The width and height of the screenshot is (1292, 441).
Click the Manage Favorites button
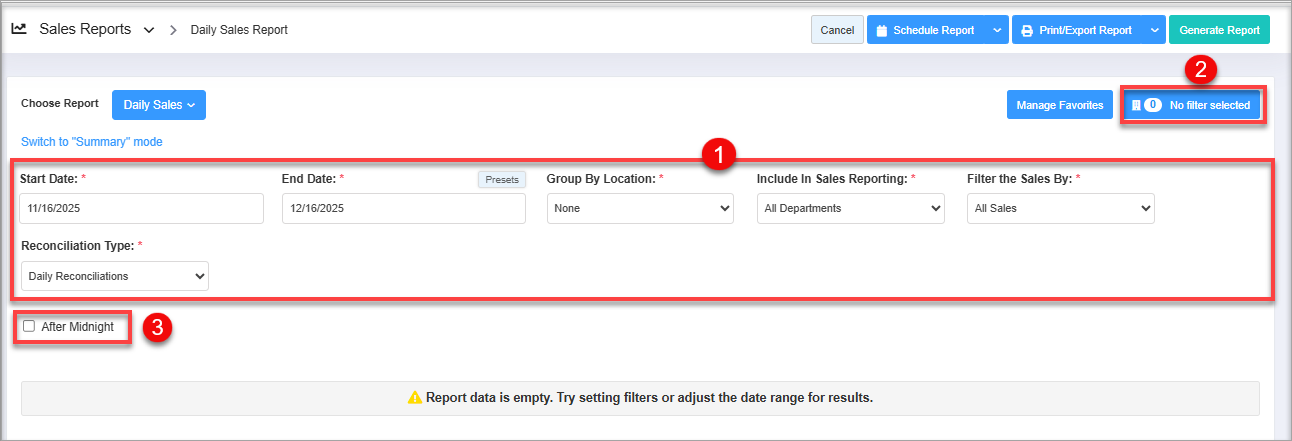click(x=1059, y=105)
